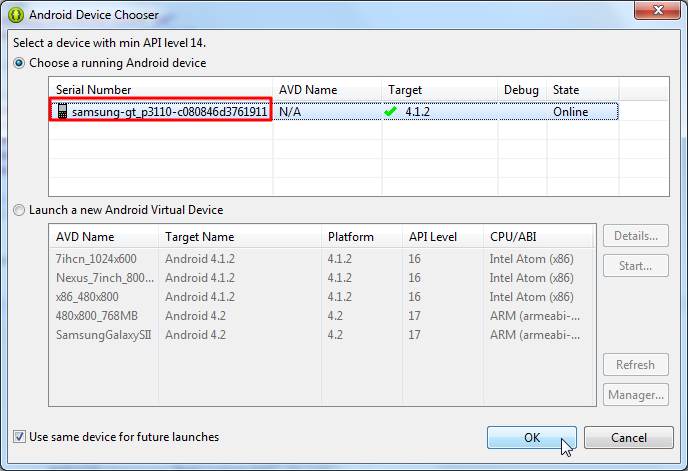
Task: Click the green checkmark next to 4.1.2
Action: (390, 111)
